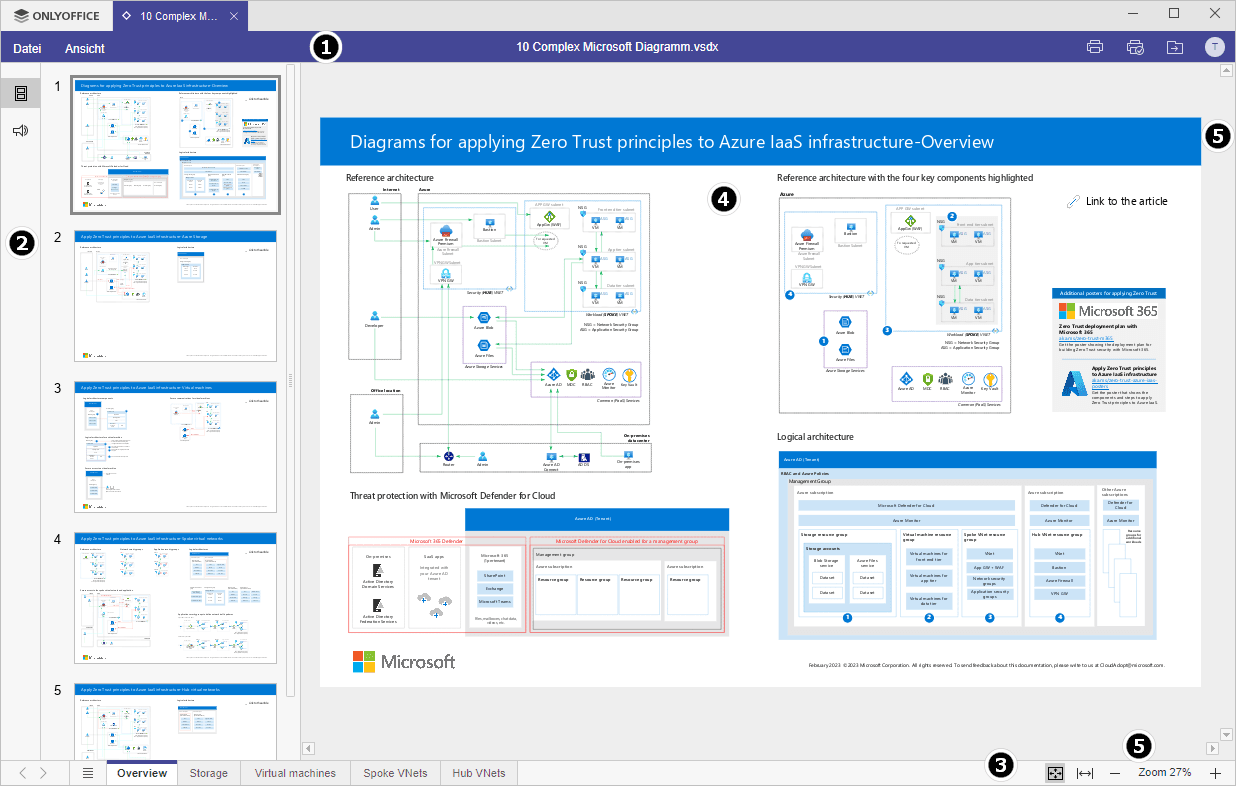The height and width of the screenshot is (786, 1236).
Task: Switch to the Overview sheet tab
Action: tap(141, 773)
